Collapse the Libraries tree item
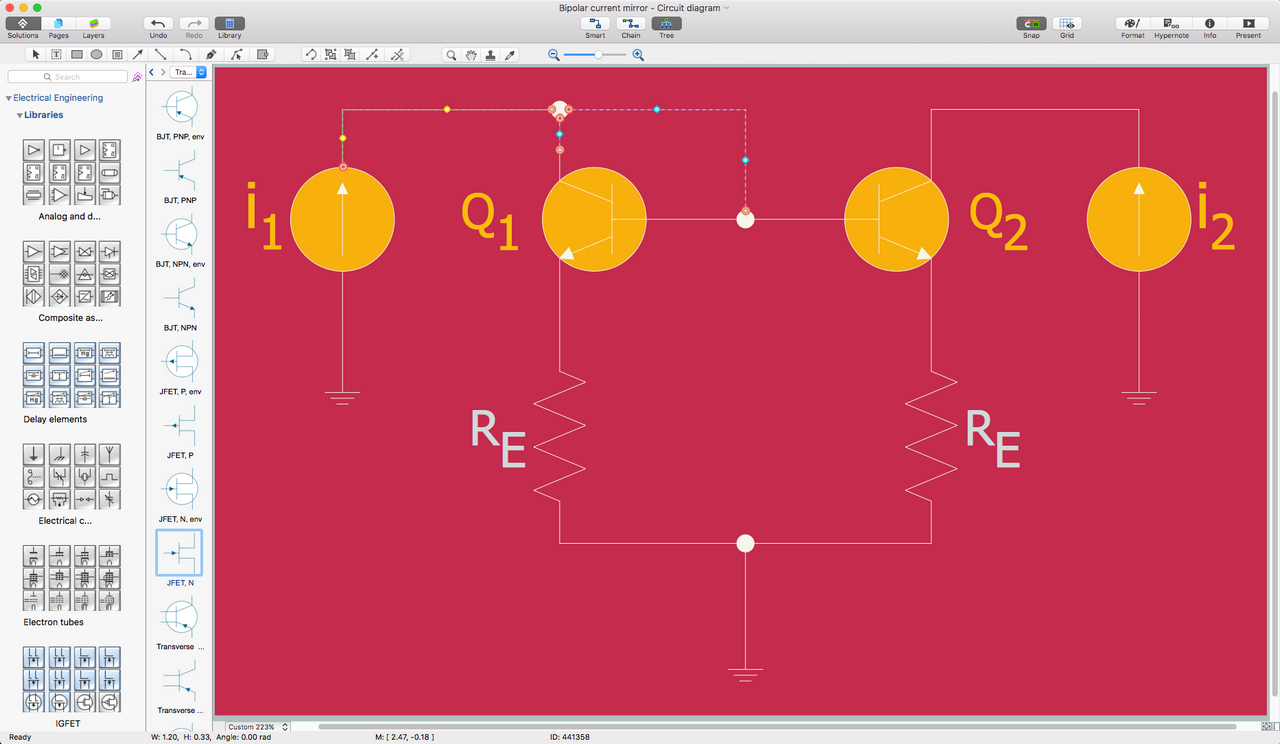This screenshot has height=744, width=1280. point(19,114)
